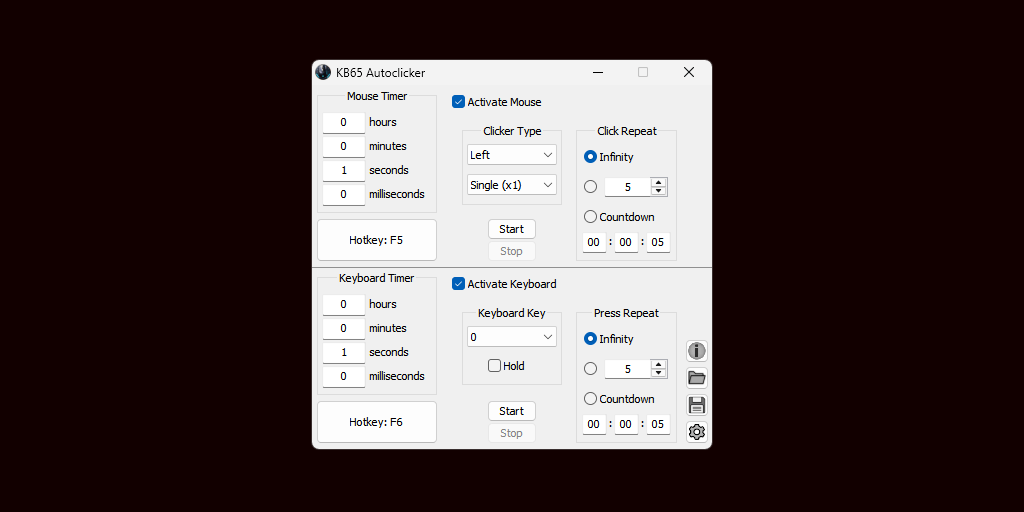
Task: Select the count radio under Click Repeat
Action: 590,187
